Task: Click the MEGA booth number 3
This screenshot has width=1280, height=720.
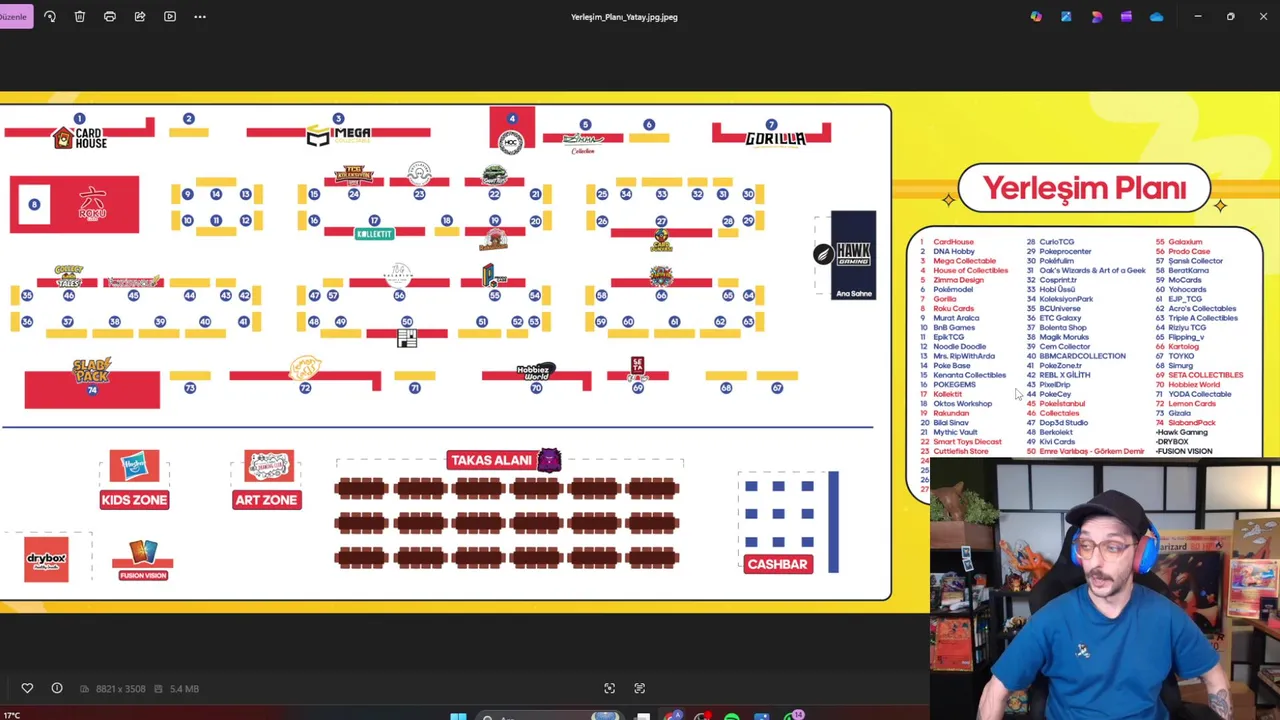Action: click(x=338, y=120)
